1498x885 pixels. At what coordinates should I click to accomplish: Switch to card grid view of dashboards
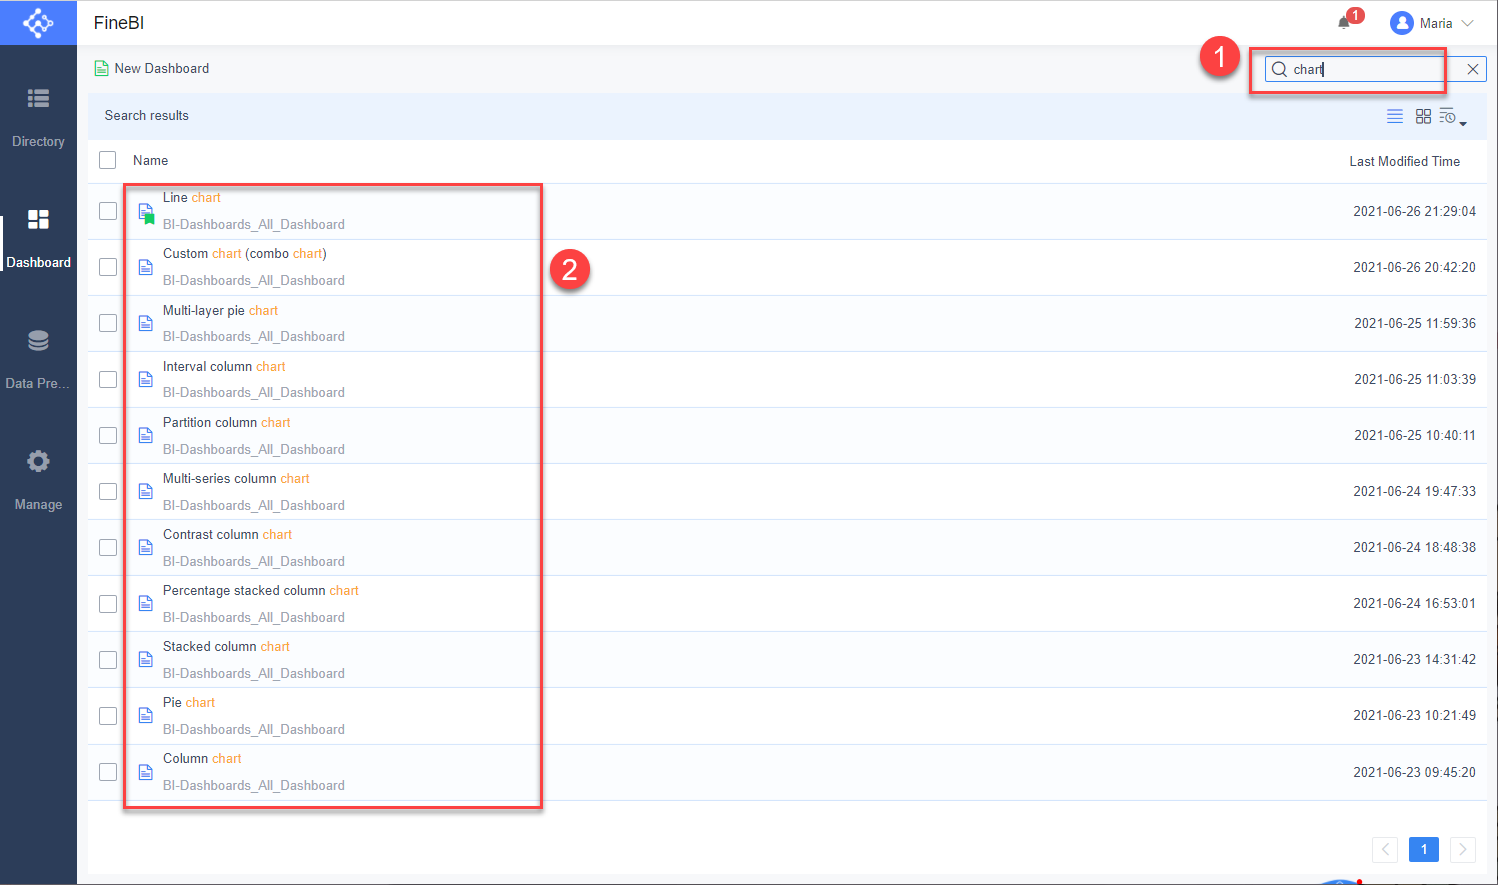(x=1423, y=116)
